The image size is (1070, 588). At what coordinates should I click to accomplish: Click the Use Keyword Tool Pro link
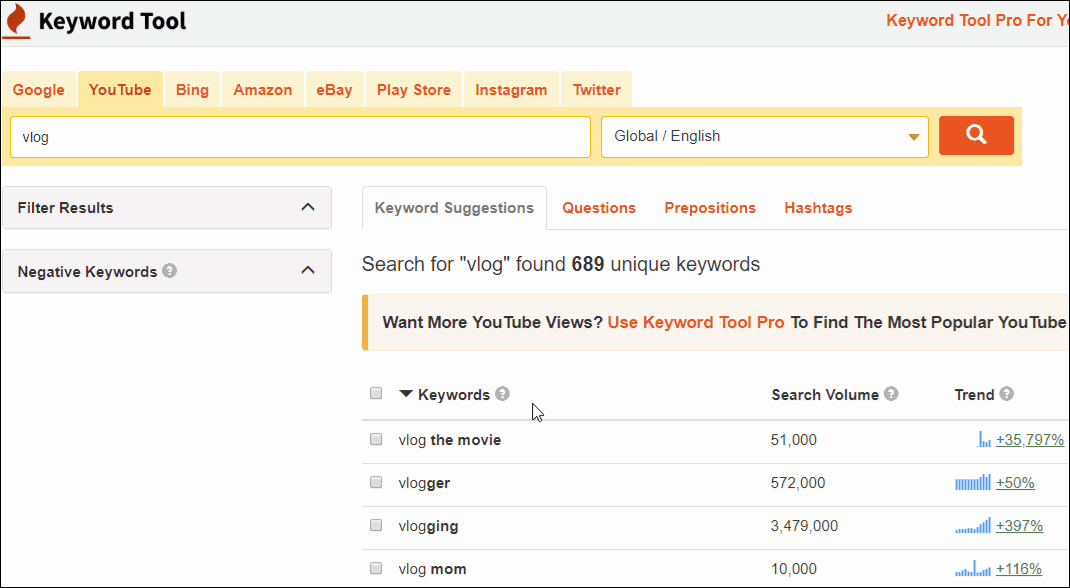[x=696, y=322]
